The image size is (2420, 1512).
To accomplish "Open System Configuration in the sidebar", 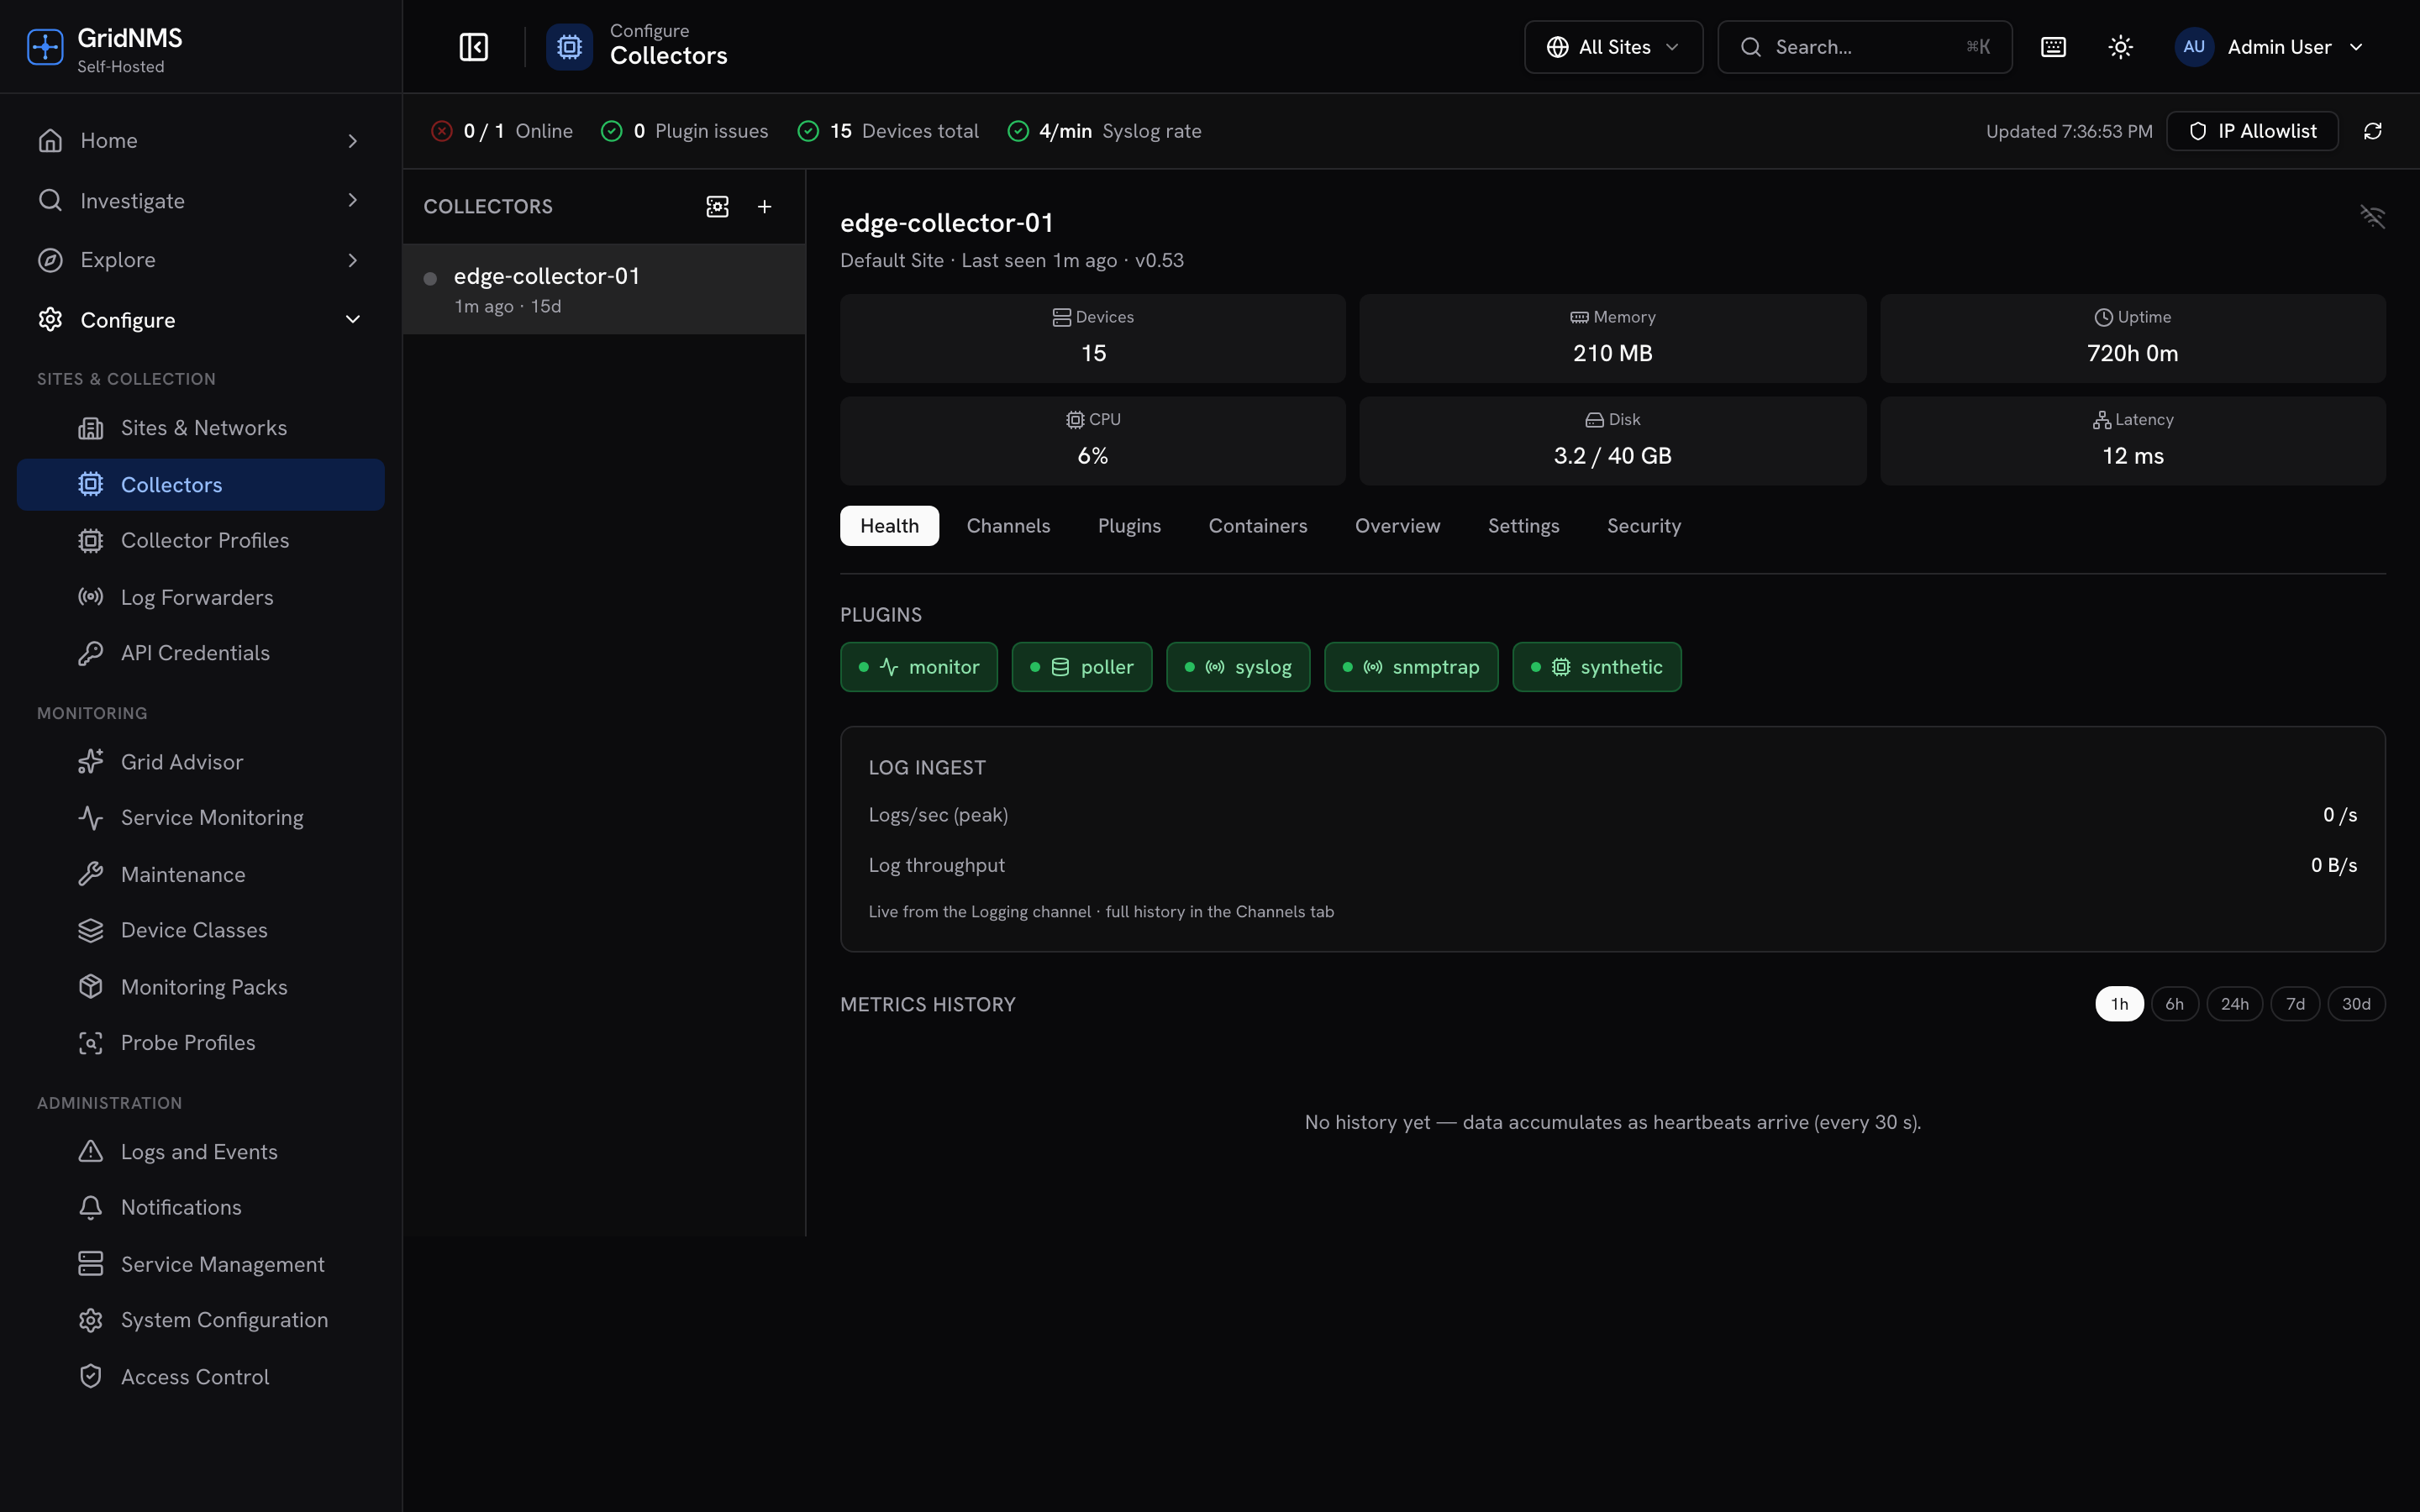I will (x=201, y=1320).
